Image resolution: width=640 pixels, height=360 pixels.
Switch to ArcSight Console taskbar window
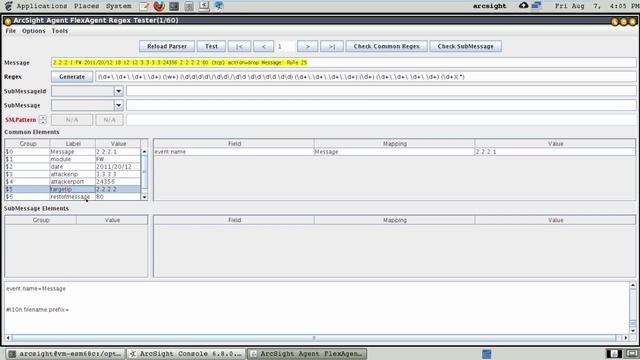(x=187, y=354)
